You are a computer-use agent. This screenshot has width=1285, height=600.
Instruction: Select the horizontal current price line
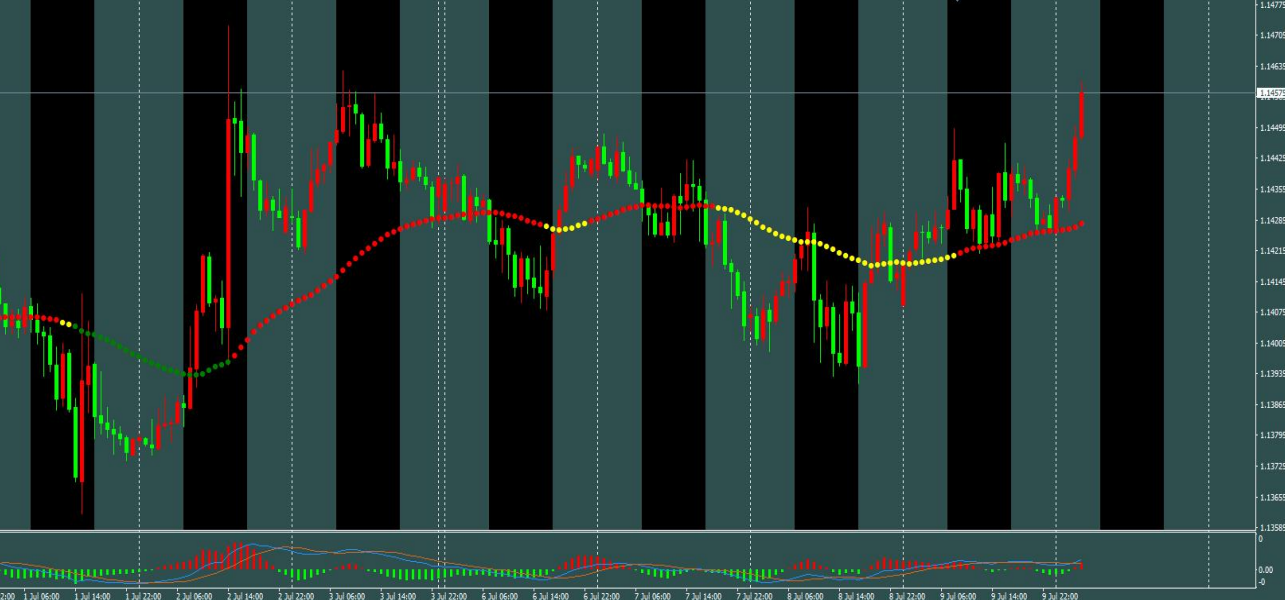628,93
